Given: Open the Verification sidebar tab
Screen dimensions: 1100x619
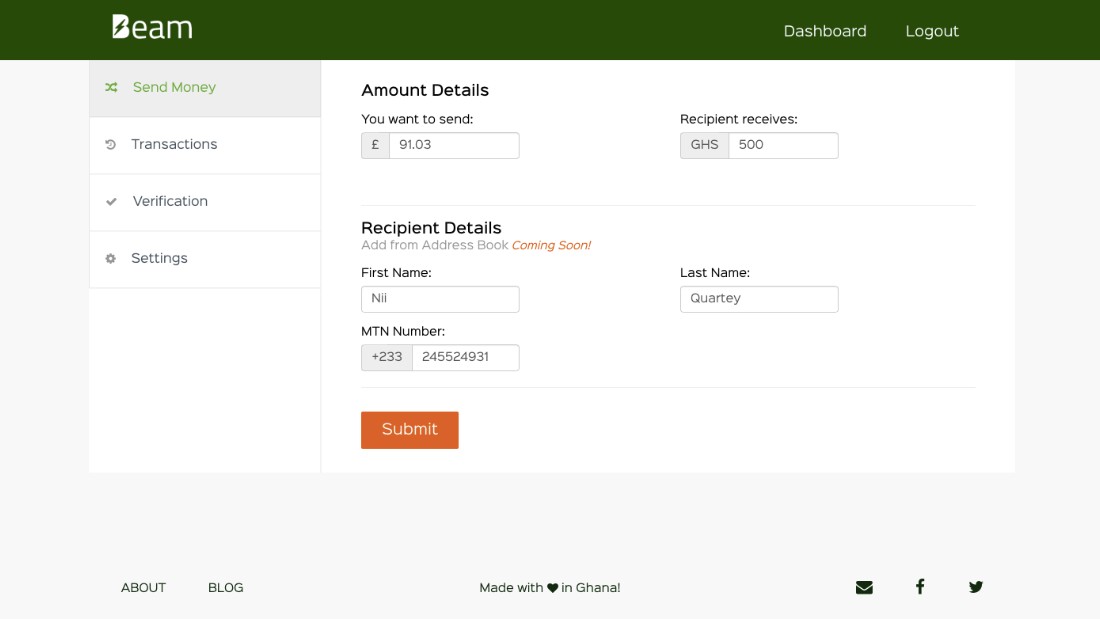Looking at the screenshot, I should tap(205, 202).
